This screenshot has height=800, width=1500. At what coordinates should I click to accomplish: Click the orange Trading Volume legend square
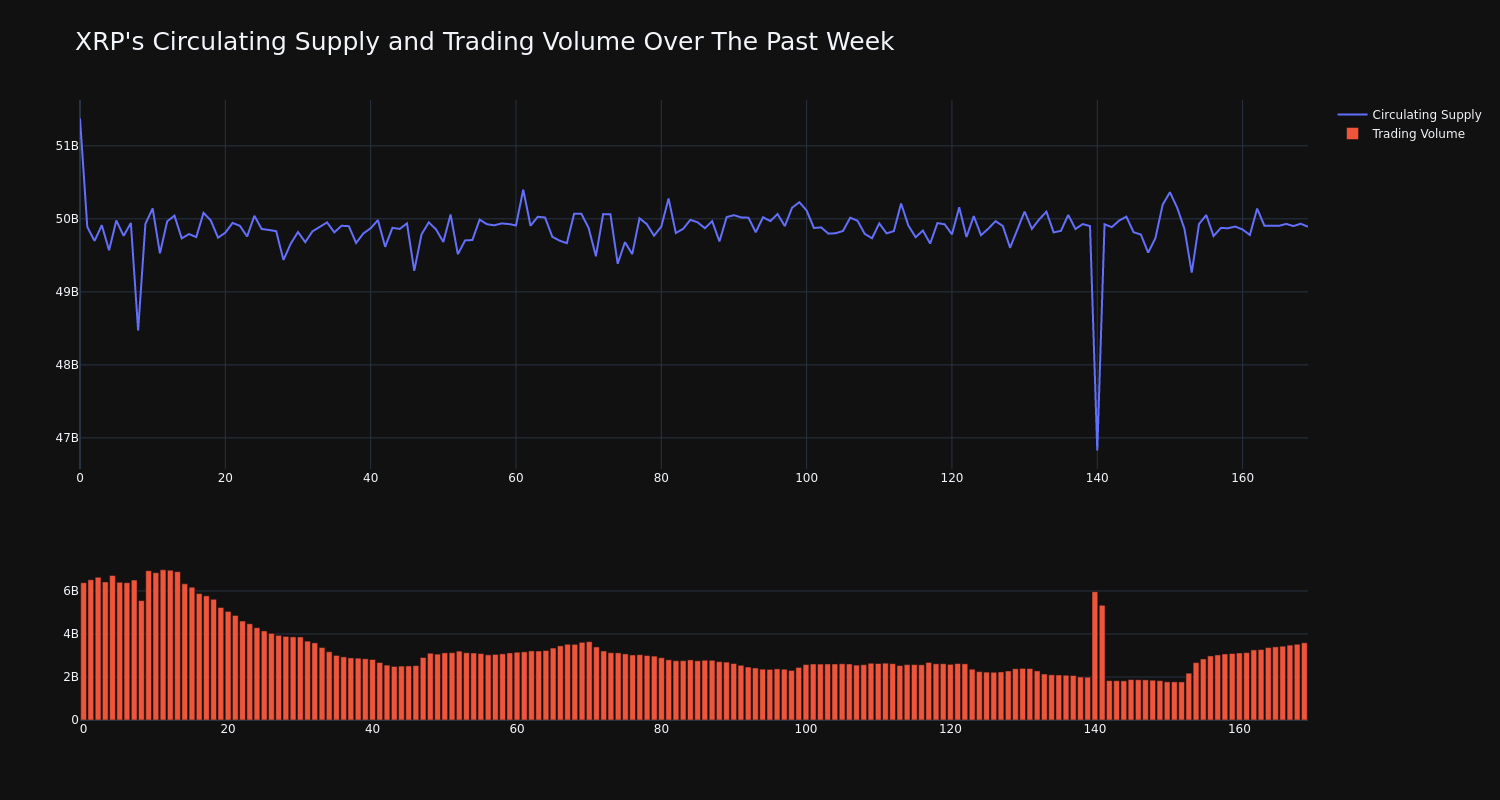(1352, 134)
